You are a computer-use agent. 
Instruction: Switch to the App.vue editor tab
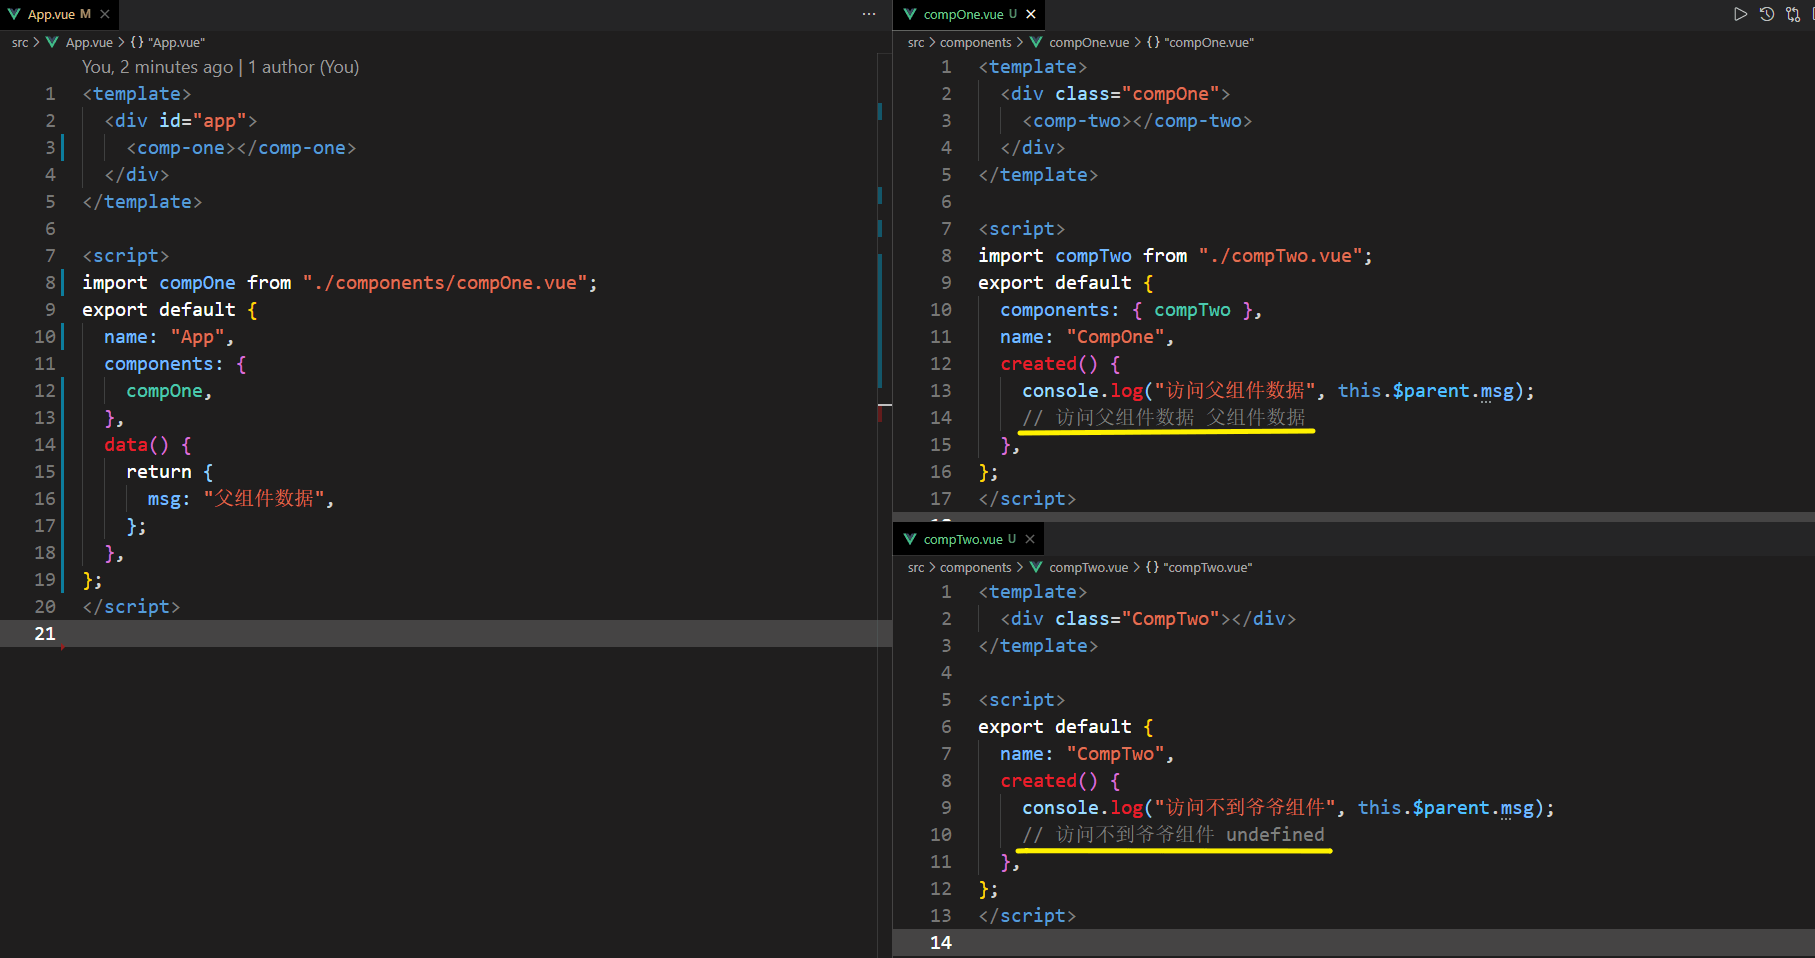pyautogui.click(x=59, y=14)
